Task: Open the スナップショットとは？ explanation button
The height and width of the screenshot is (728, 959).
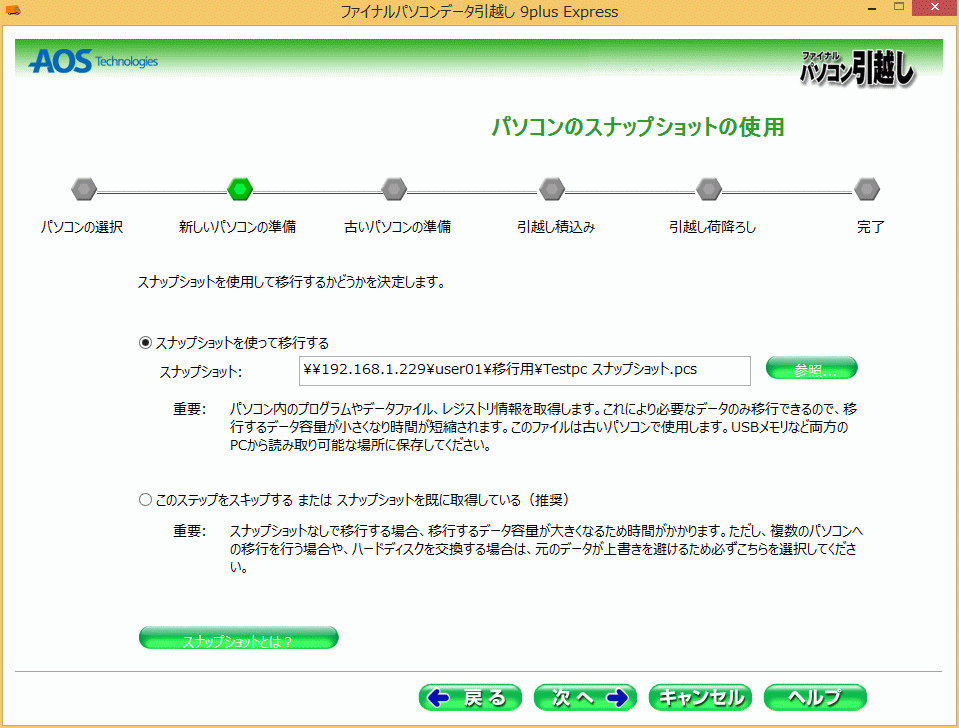Action: 238,639
